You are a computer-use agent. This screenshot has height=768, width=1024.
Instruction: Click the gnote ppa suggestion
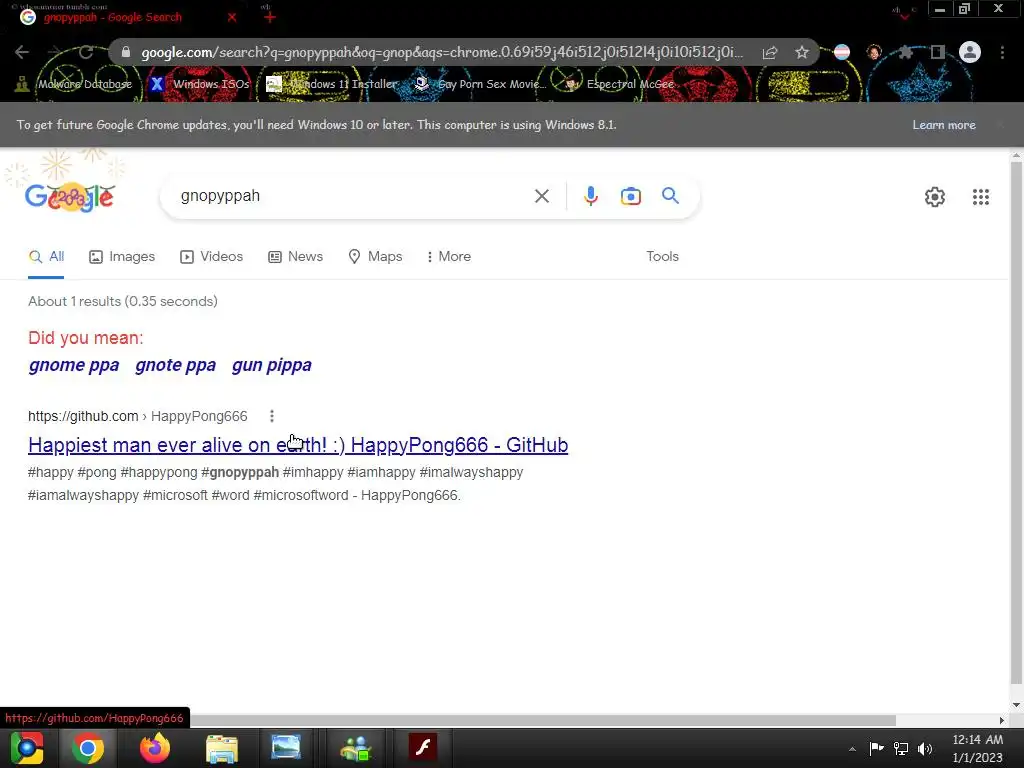coord(176,365)
